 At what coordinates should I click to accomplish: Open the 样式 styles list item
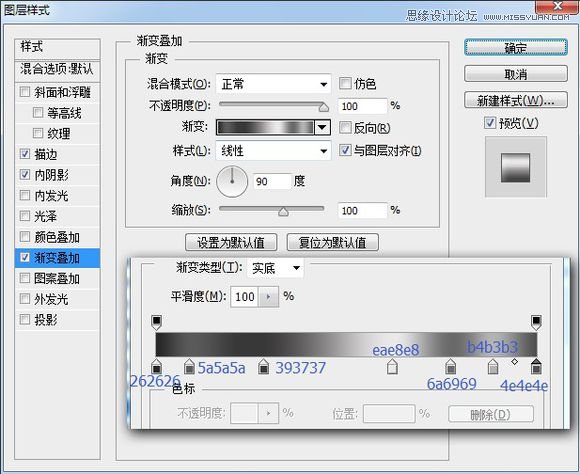(x=57, y=48)
